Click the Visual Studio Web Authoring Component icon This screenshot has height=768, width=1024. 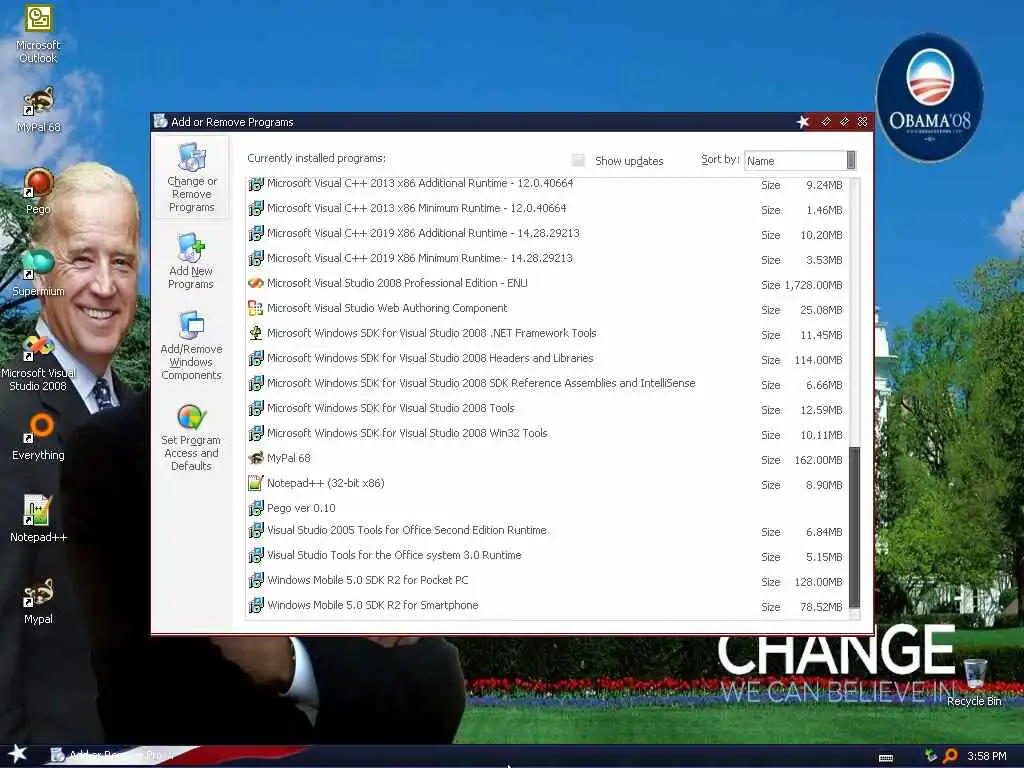coord(256,308)
